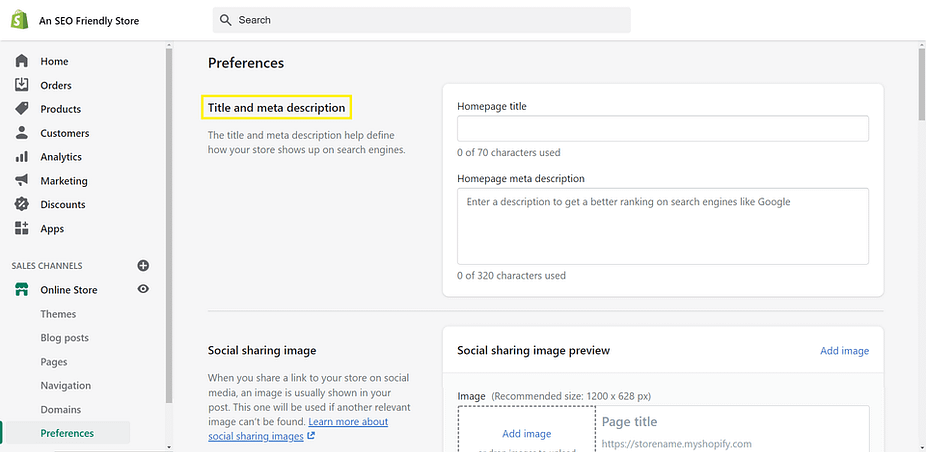Click the Home house icon
This screenshot has height=452, width=926.
[21, 61]
